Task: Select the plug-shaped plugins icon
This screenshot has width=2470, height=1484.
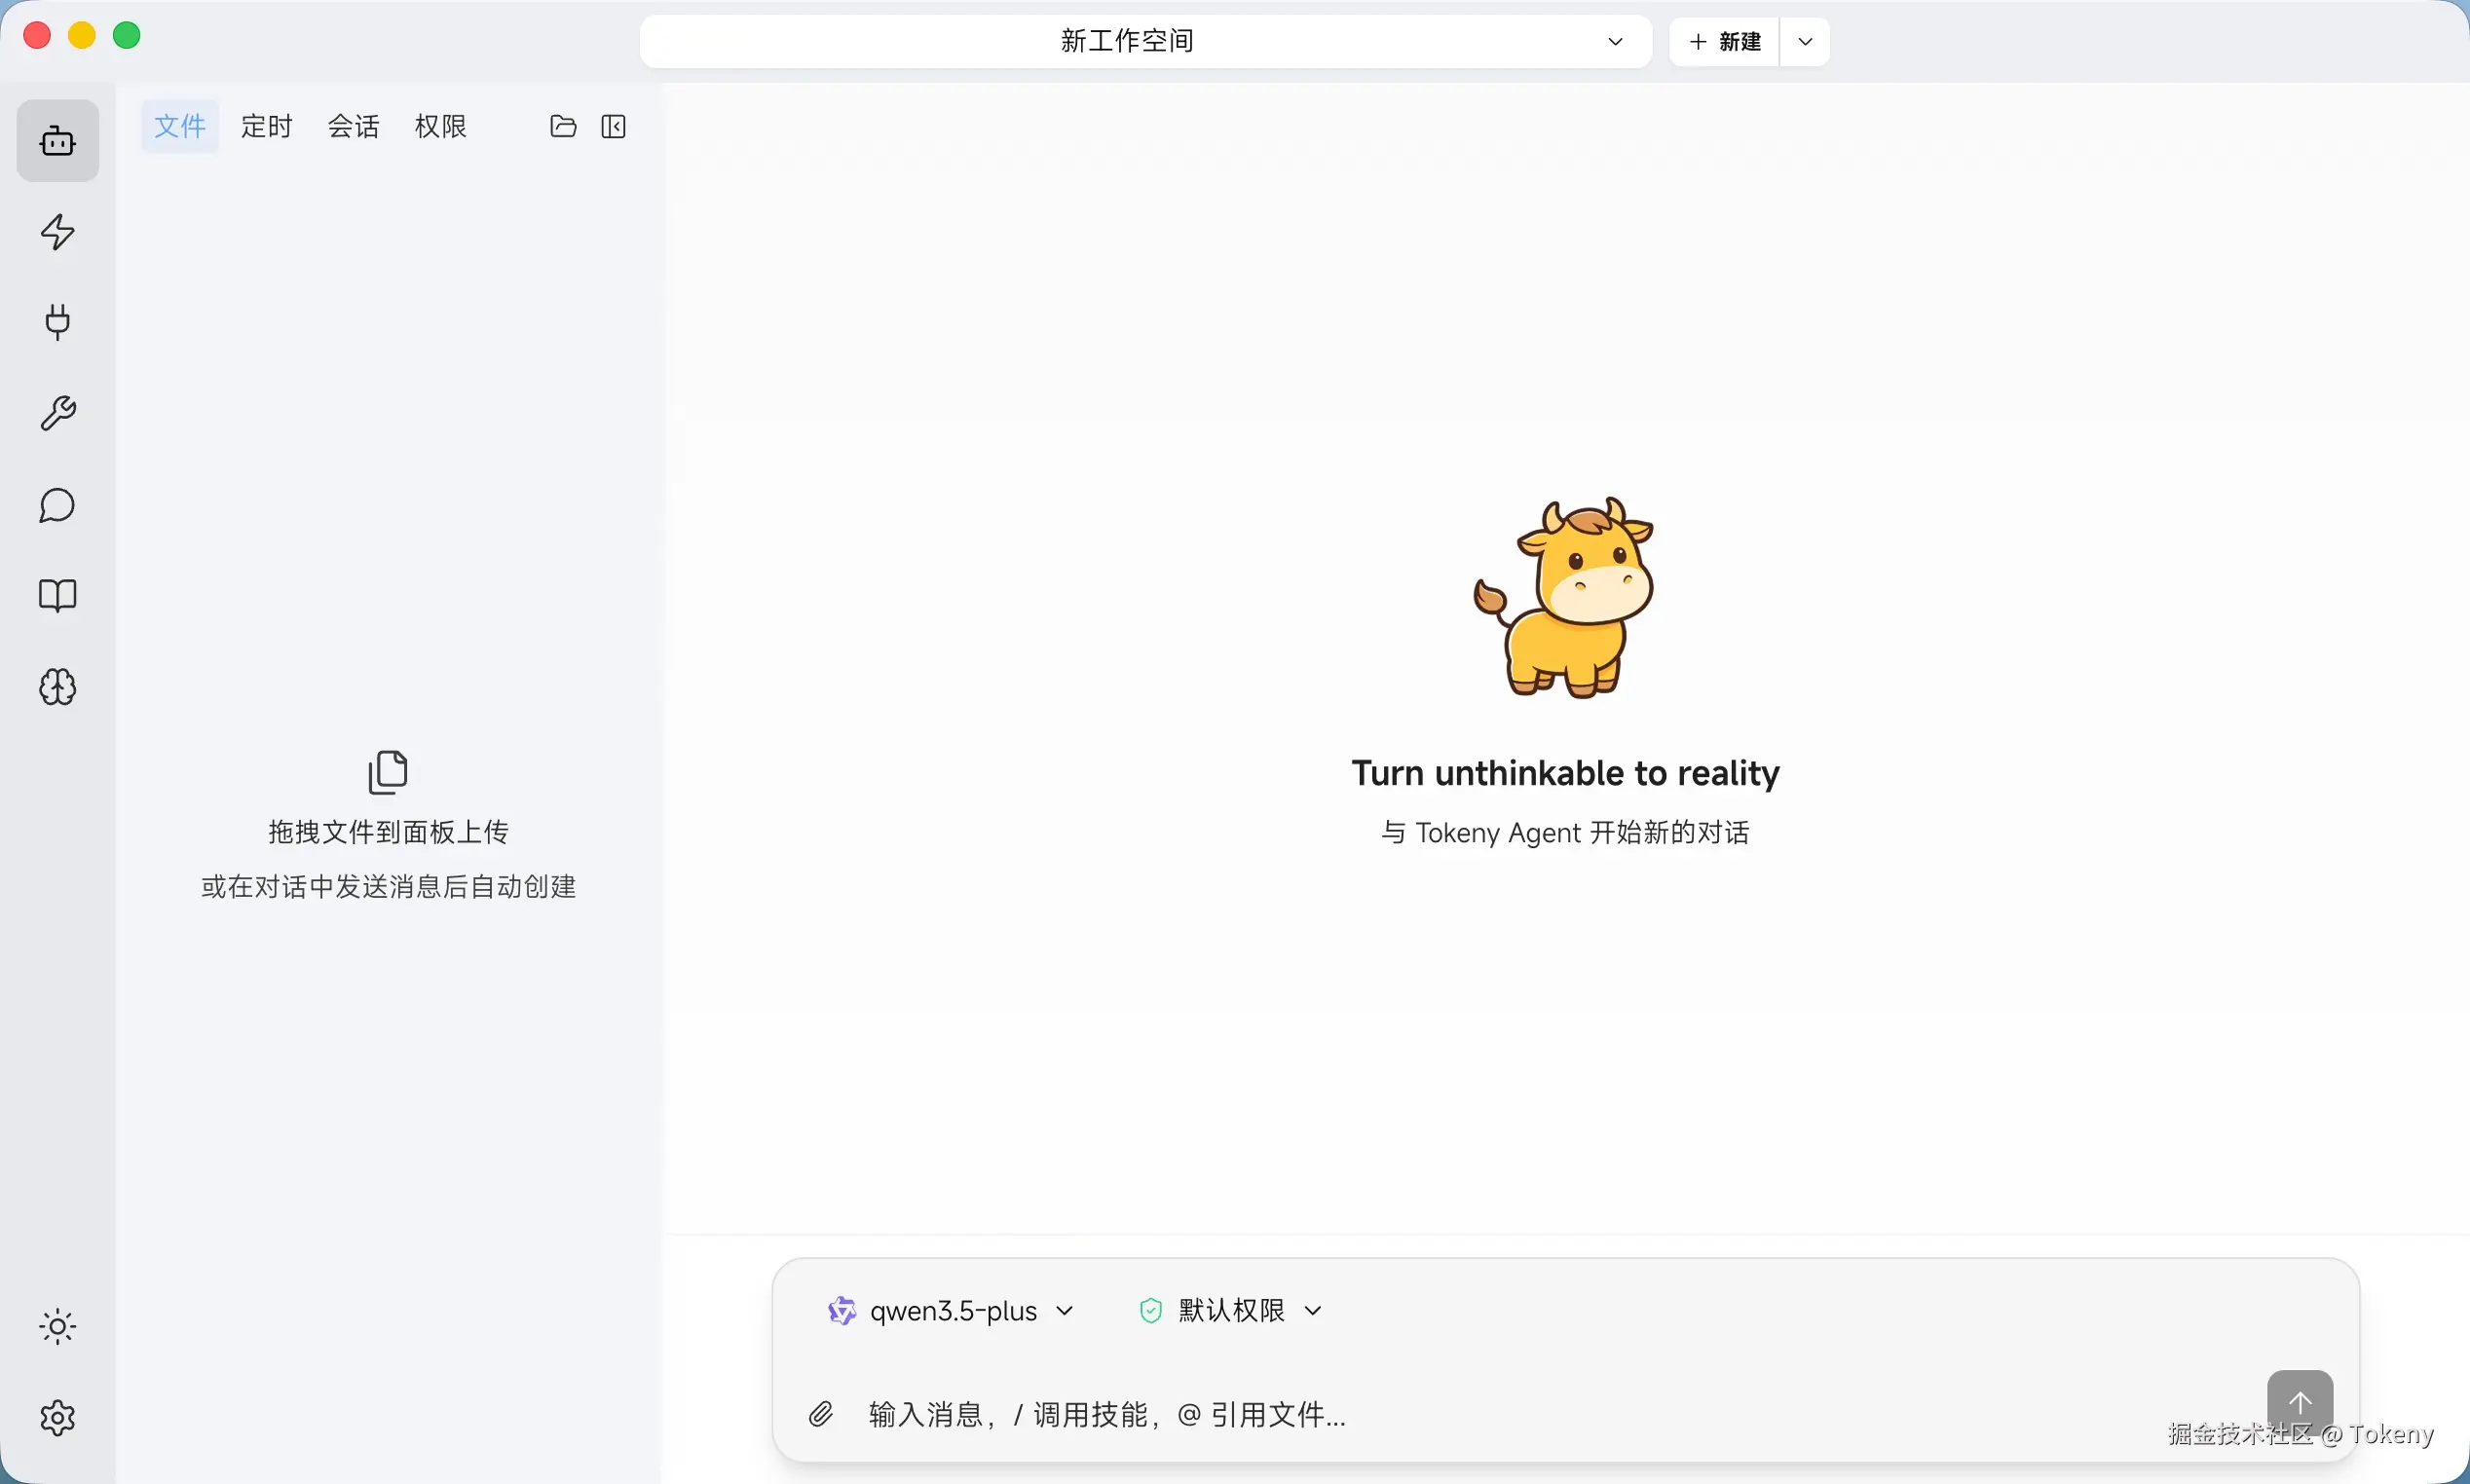Action: click(57, 322)
